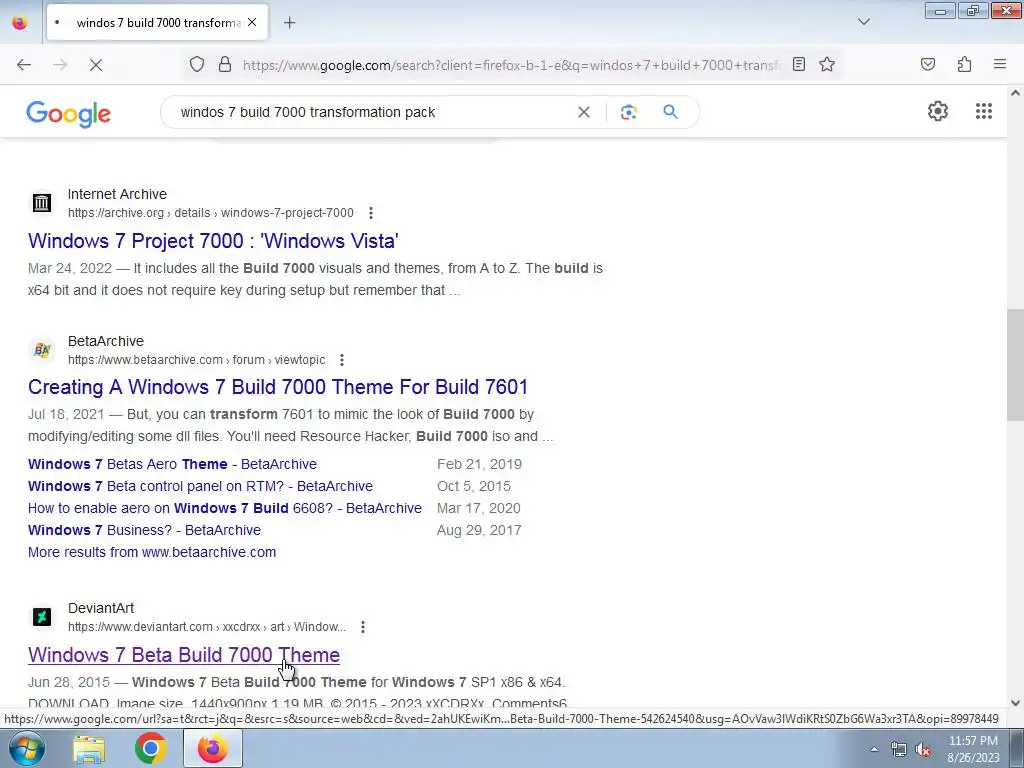Click the betaarchive.com URL breadcrumb
1024x768 pixels.
(x=197, y=360)
